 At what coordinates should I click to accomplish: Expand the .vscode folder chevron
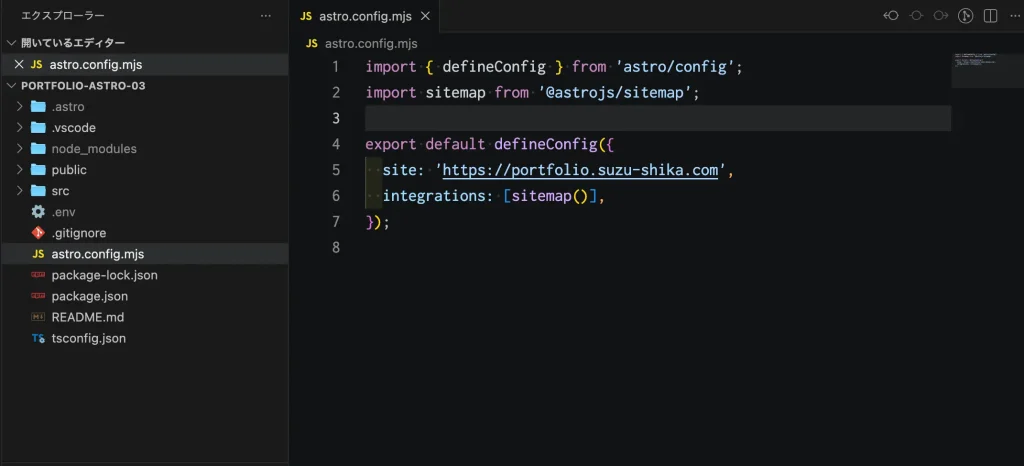pyautogui.click(x=20, y=127)
